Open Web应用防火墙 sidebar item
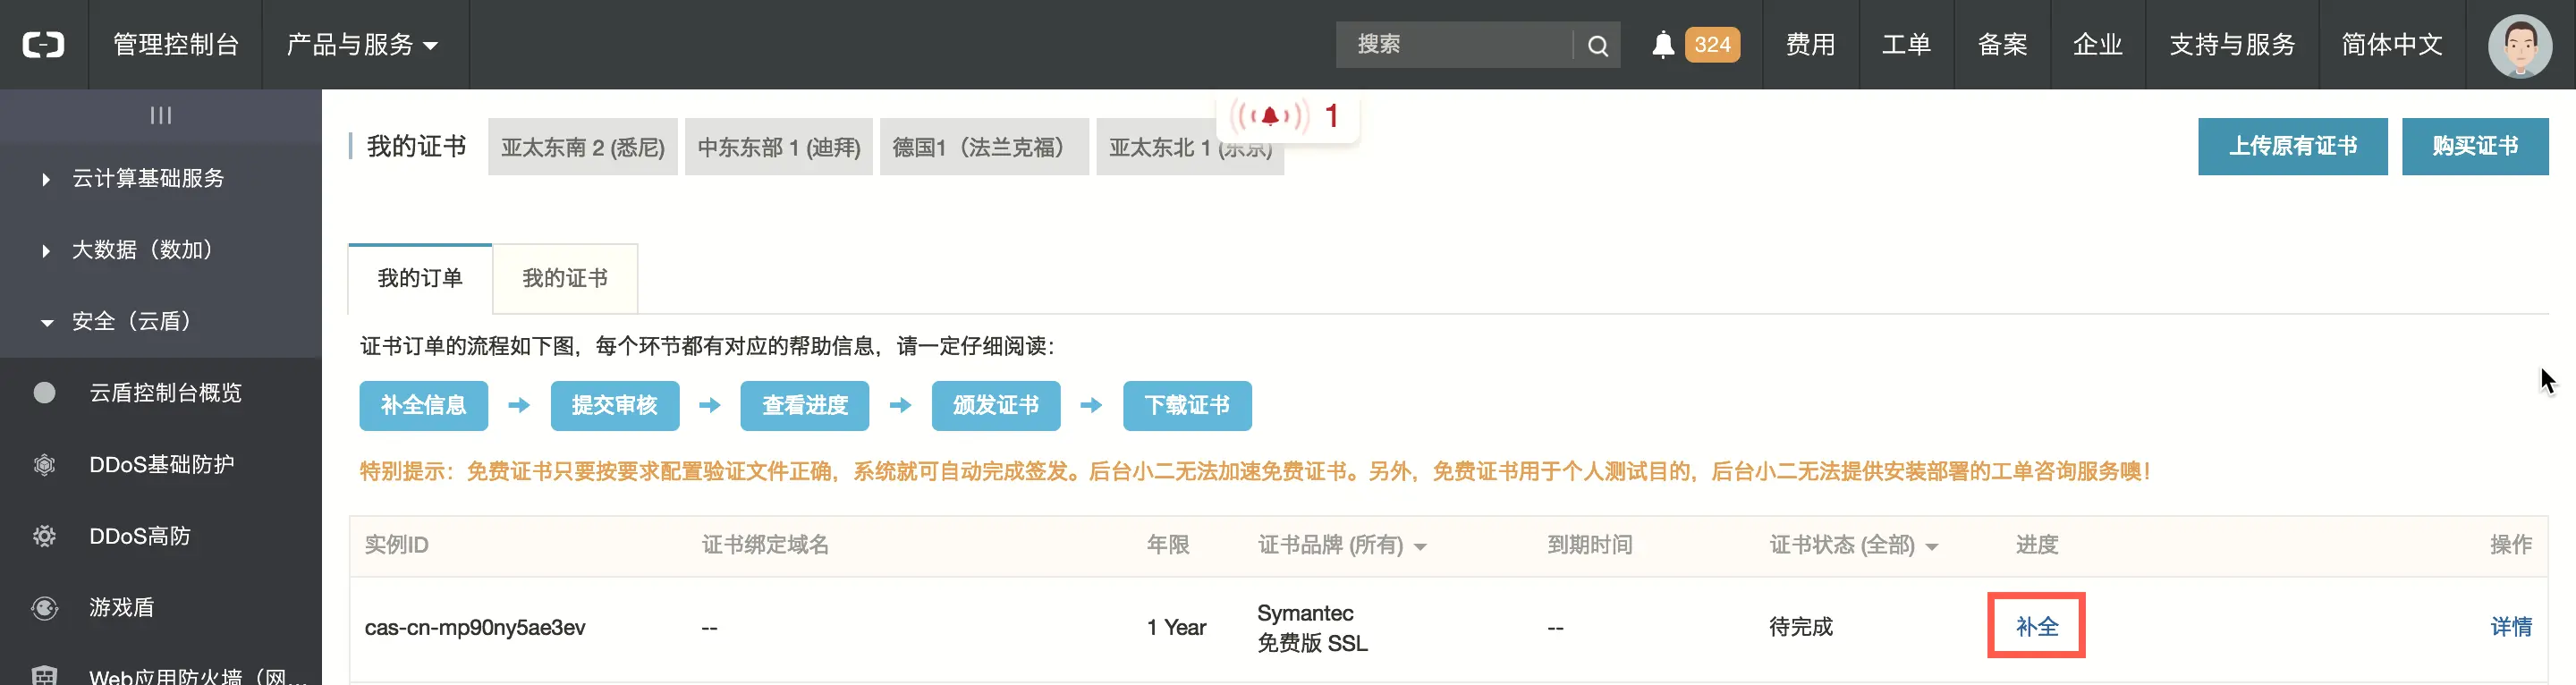 198,676
